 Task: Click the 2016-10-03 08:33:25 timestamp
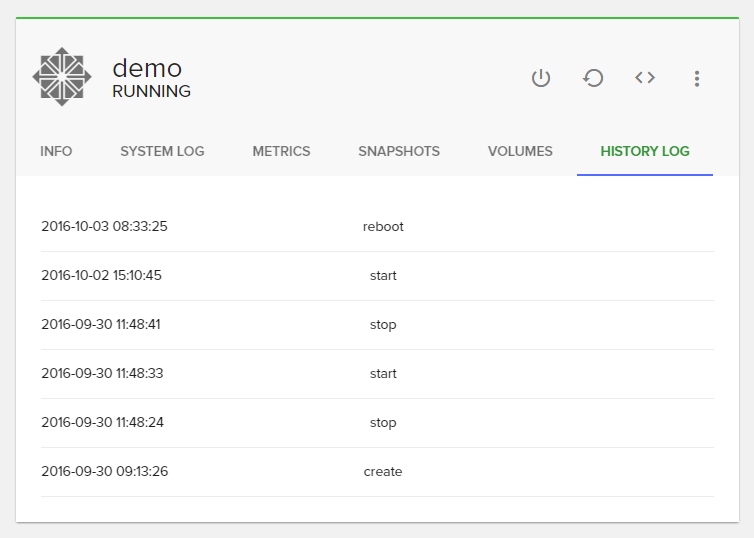[104, 226]
